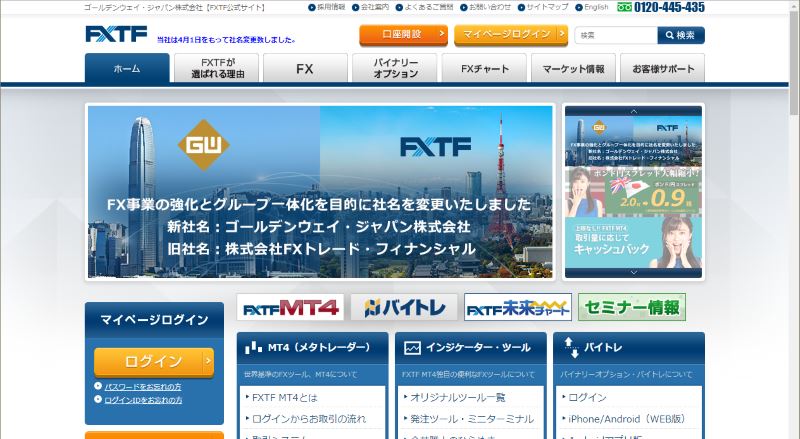The image size is (800, 439).
Task: Click the GW gold diamond logo
Action: tap(204, 145)
